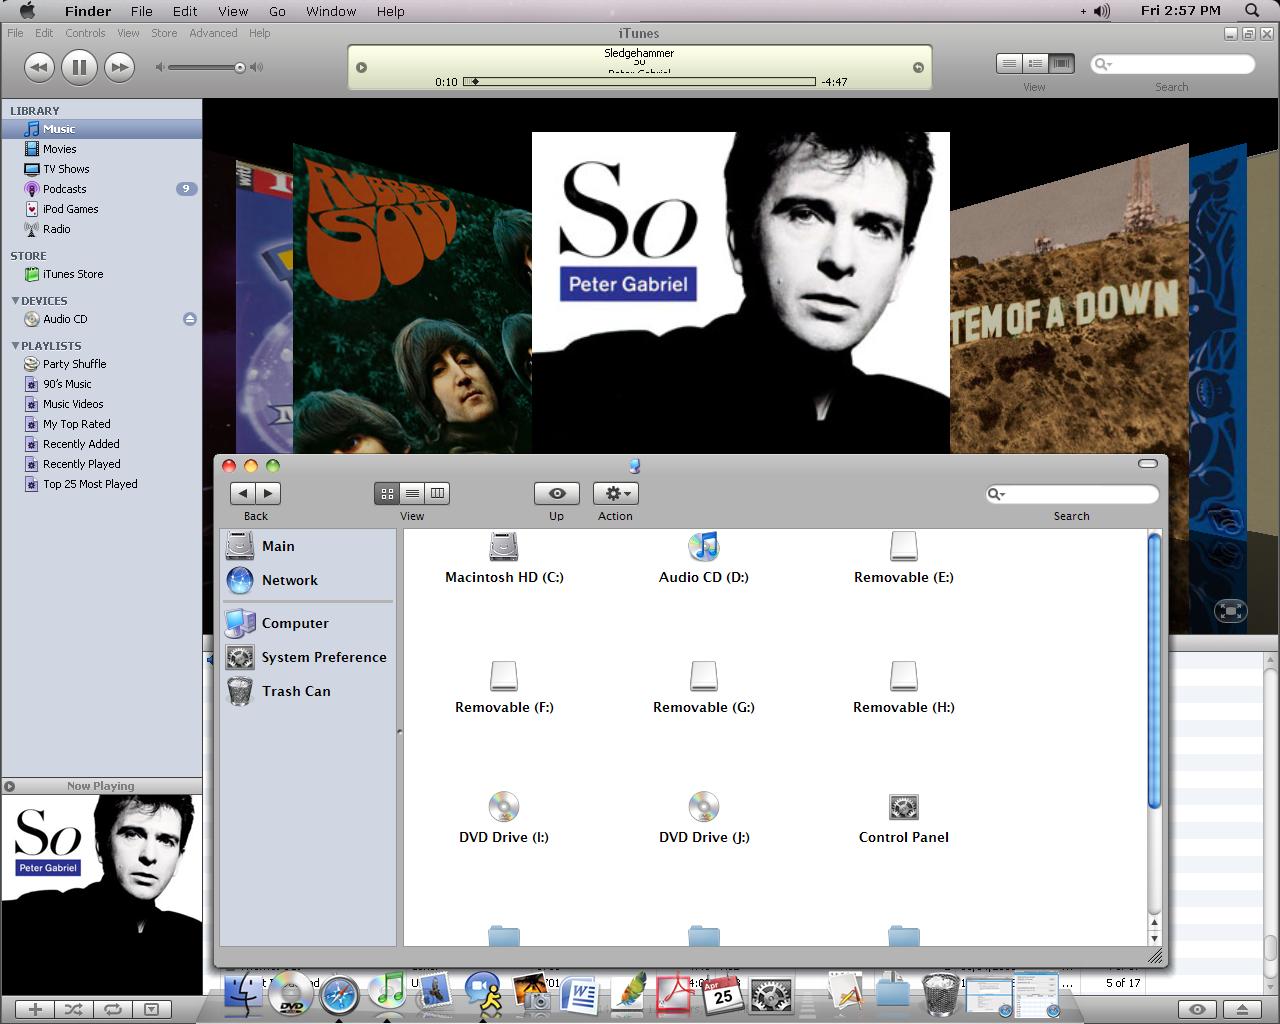Open the iTunes search options dropdown
The width and height of the screenshot is (1280, 1024).
(x=1103, y=64)
